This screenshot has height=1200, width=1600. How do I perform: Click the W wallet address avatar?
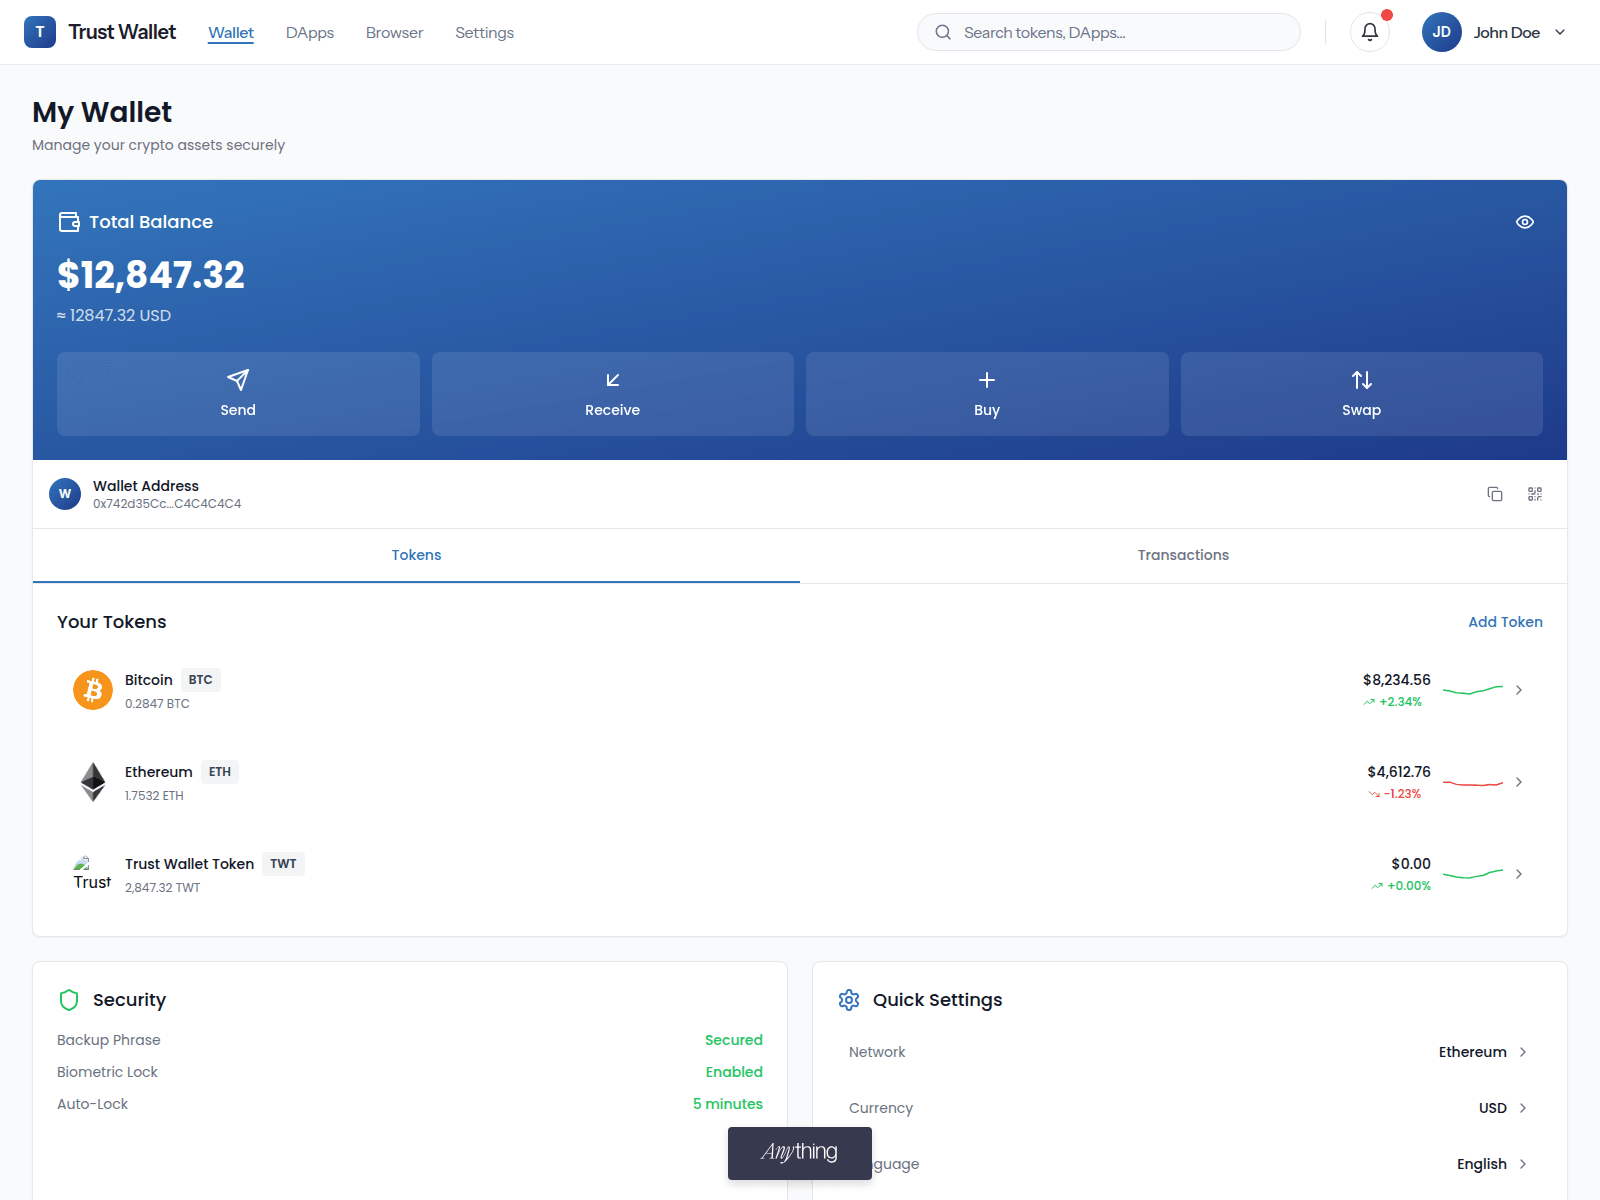65,494
